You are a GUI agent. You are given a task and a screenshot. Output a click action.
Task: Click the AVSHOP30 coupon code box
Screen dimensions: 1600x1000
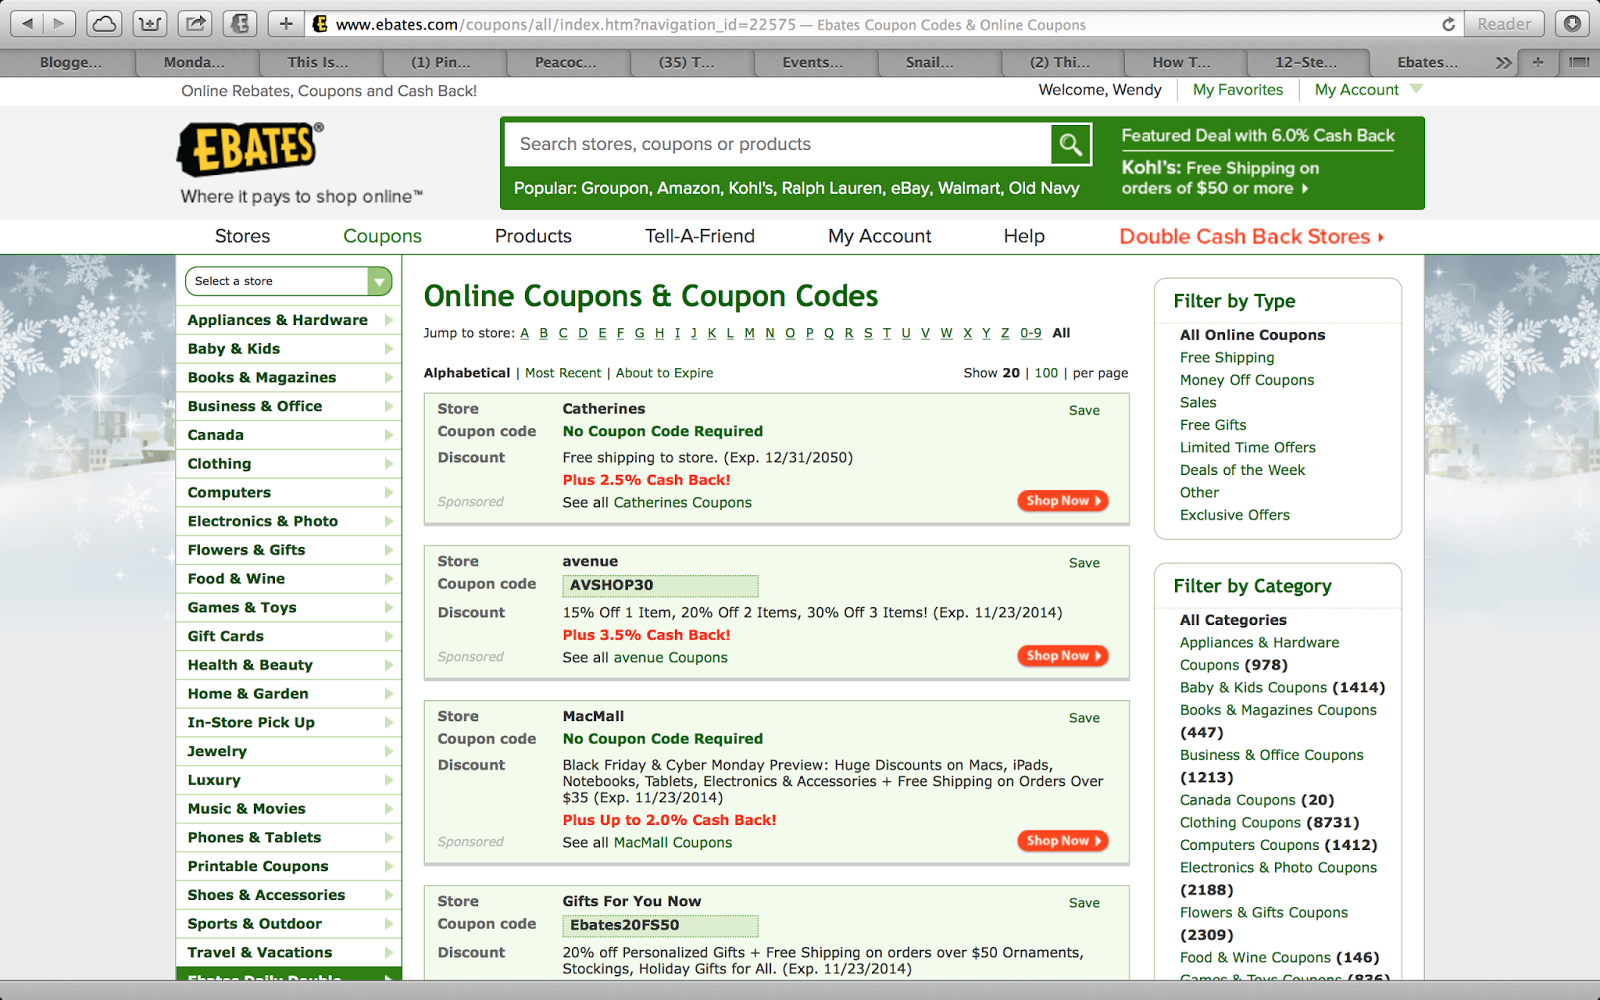point(660,586)
